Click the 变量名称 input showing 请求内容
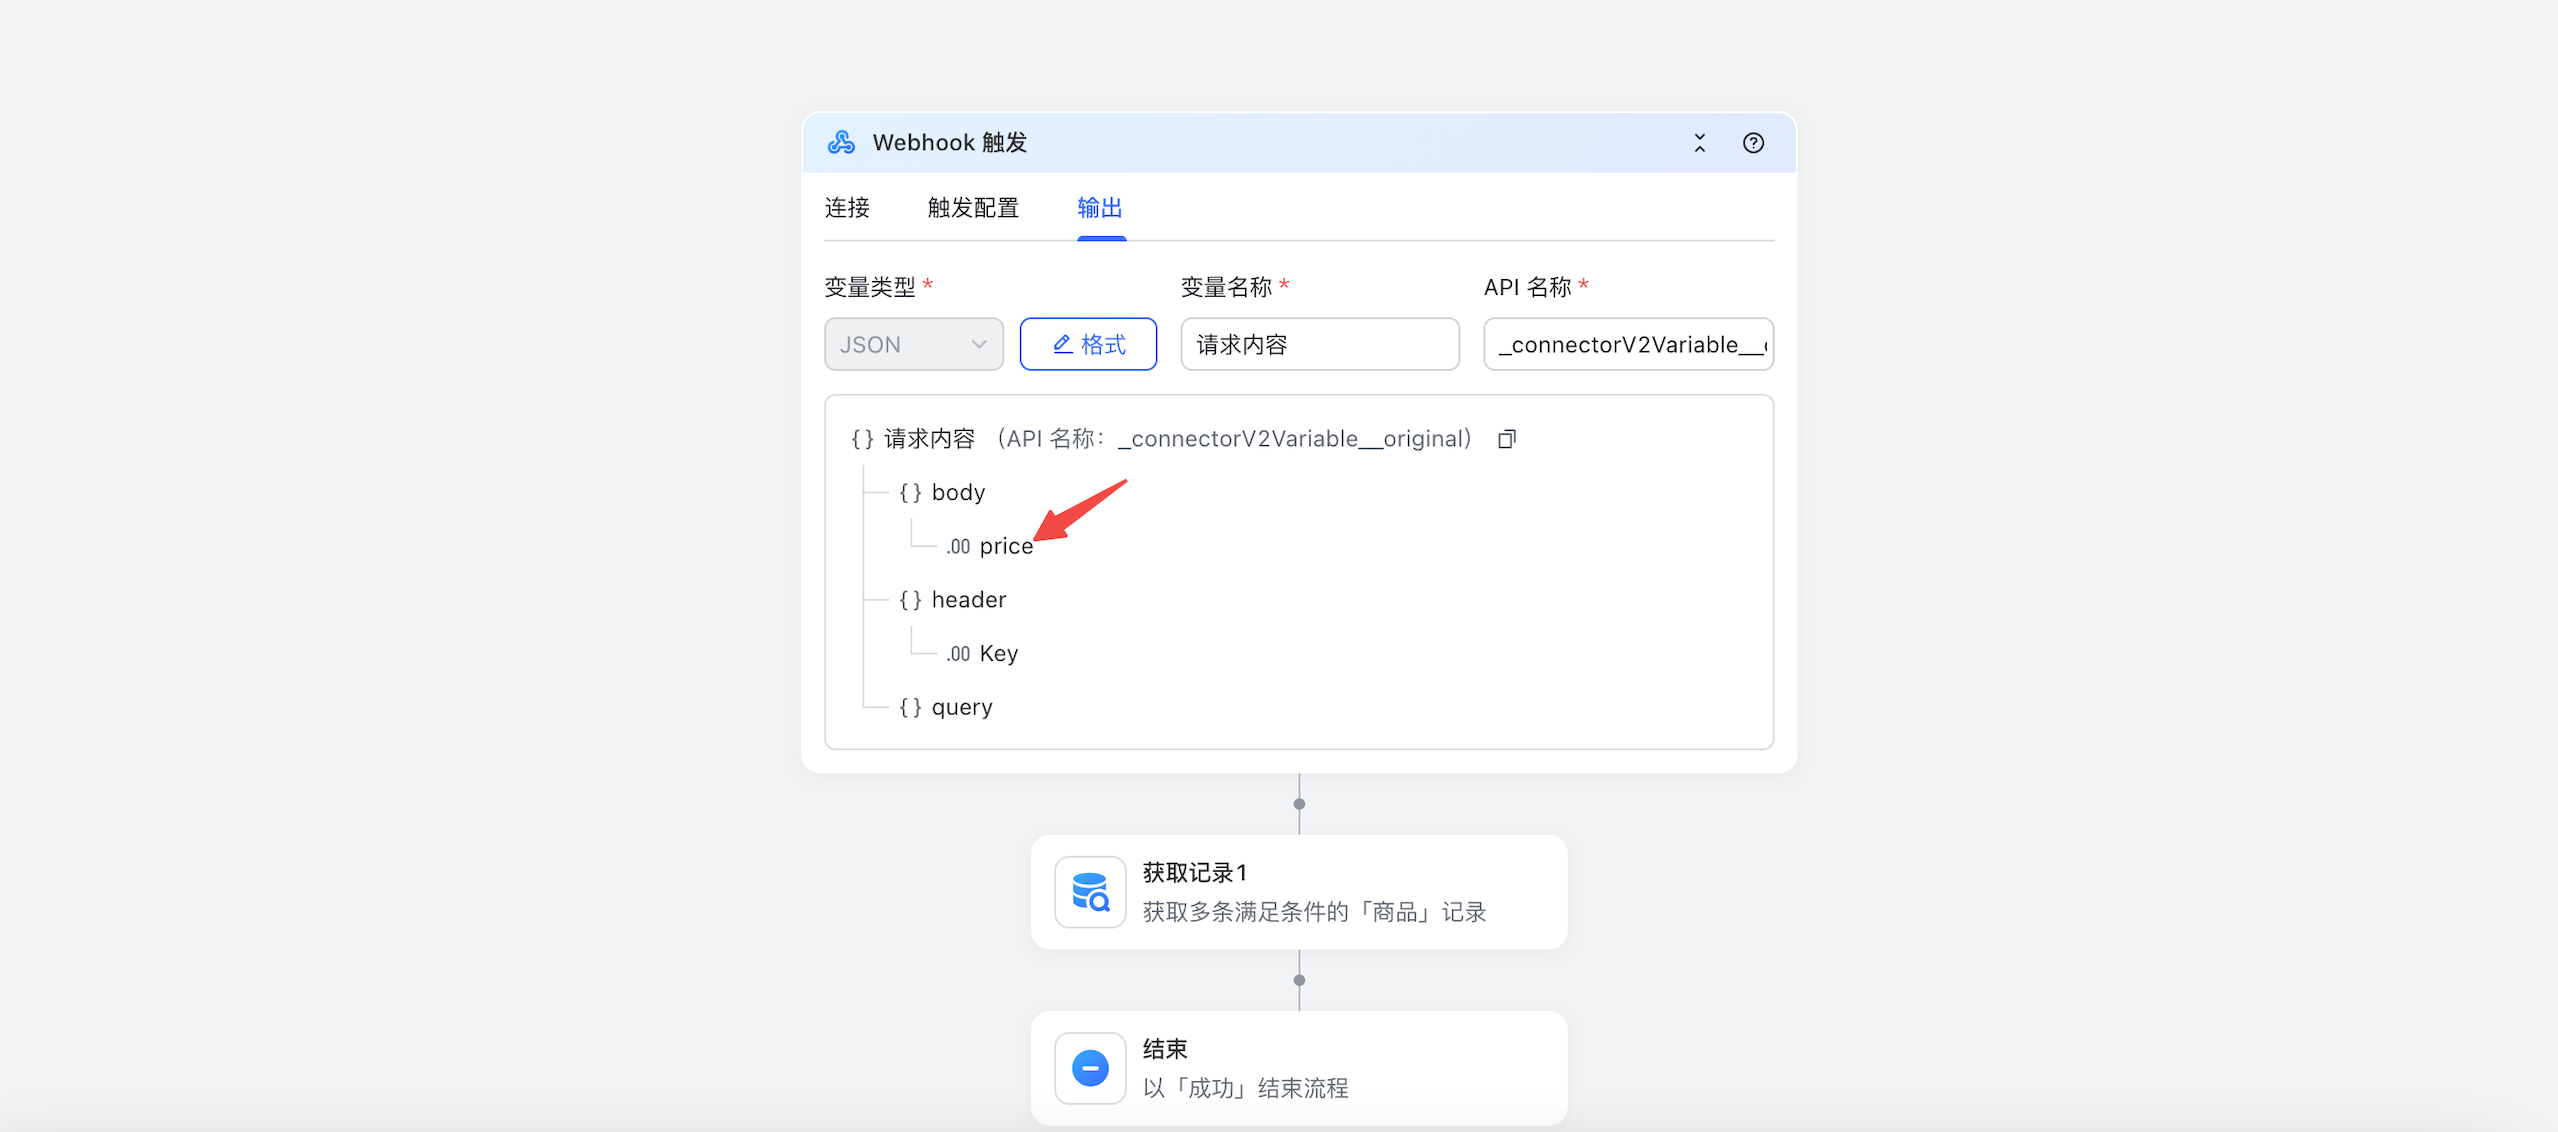2558x1132 pixels. pos(1319,344)
